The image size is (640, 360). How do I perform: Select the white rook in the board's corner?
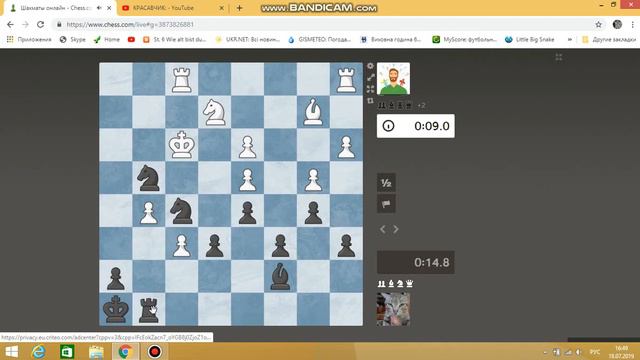pos(346,79)
